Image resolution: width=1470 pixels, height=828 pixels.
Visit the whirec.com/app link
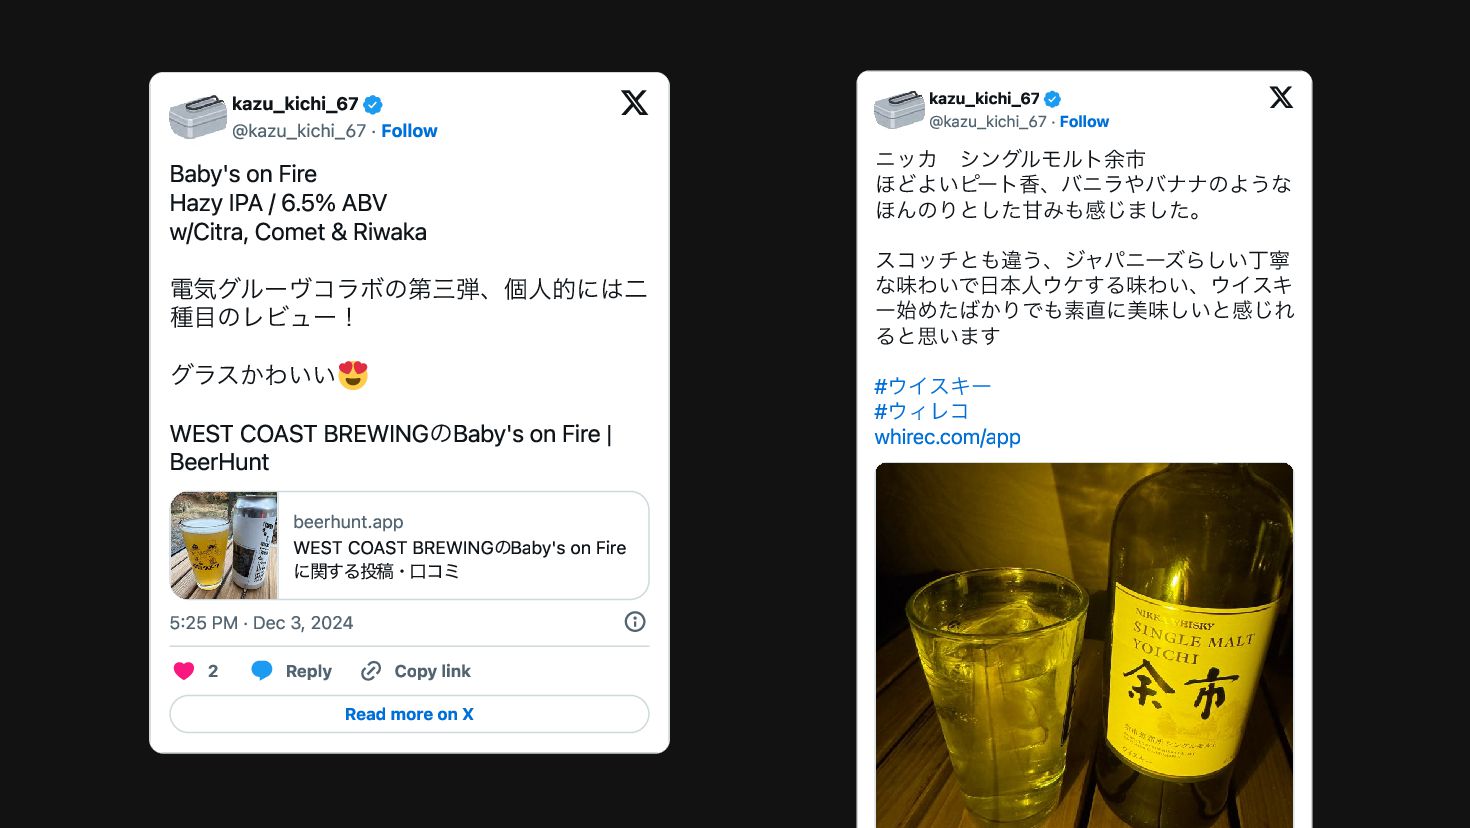947,437
